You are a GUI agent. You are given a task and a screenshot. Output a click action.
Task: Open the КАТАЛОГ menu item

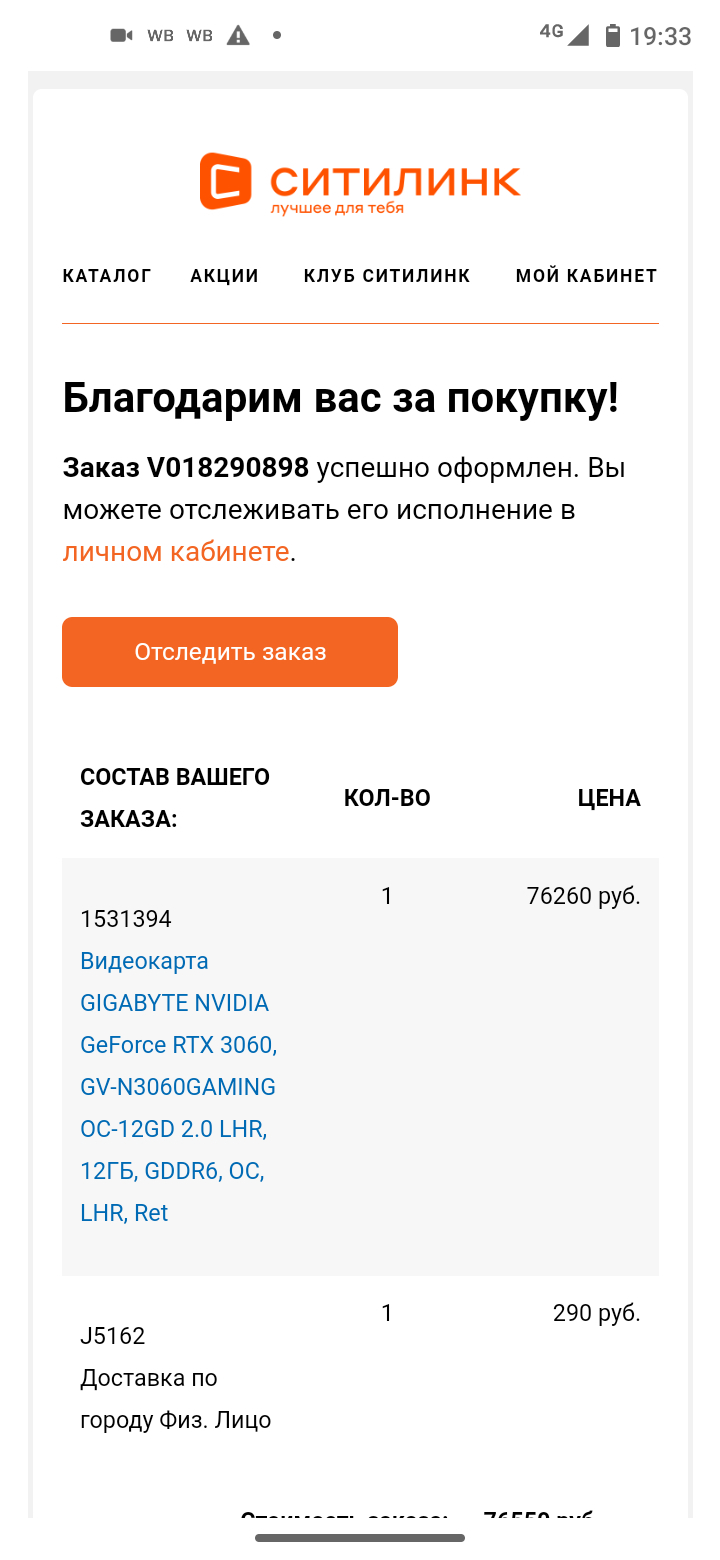(x=107, y=276)
